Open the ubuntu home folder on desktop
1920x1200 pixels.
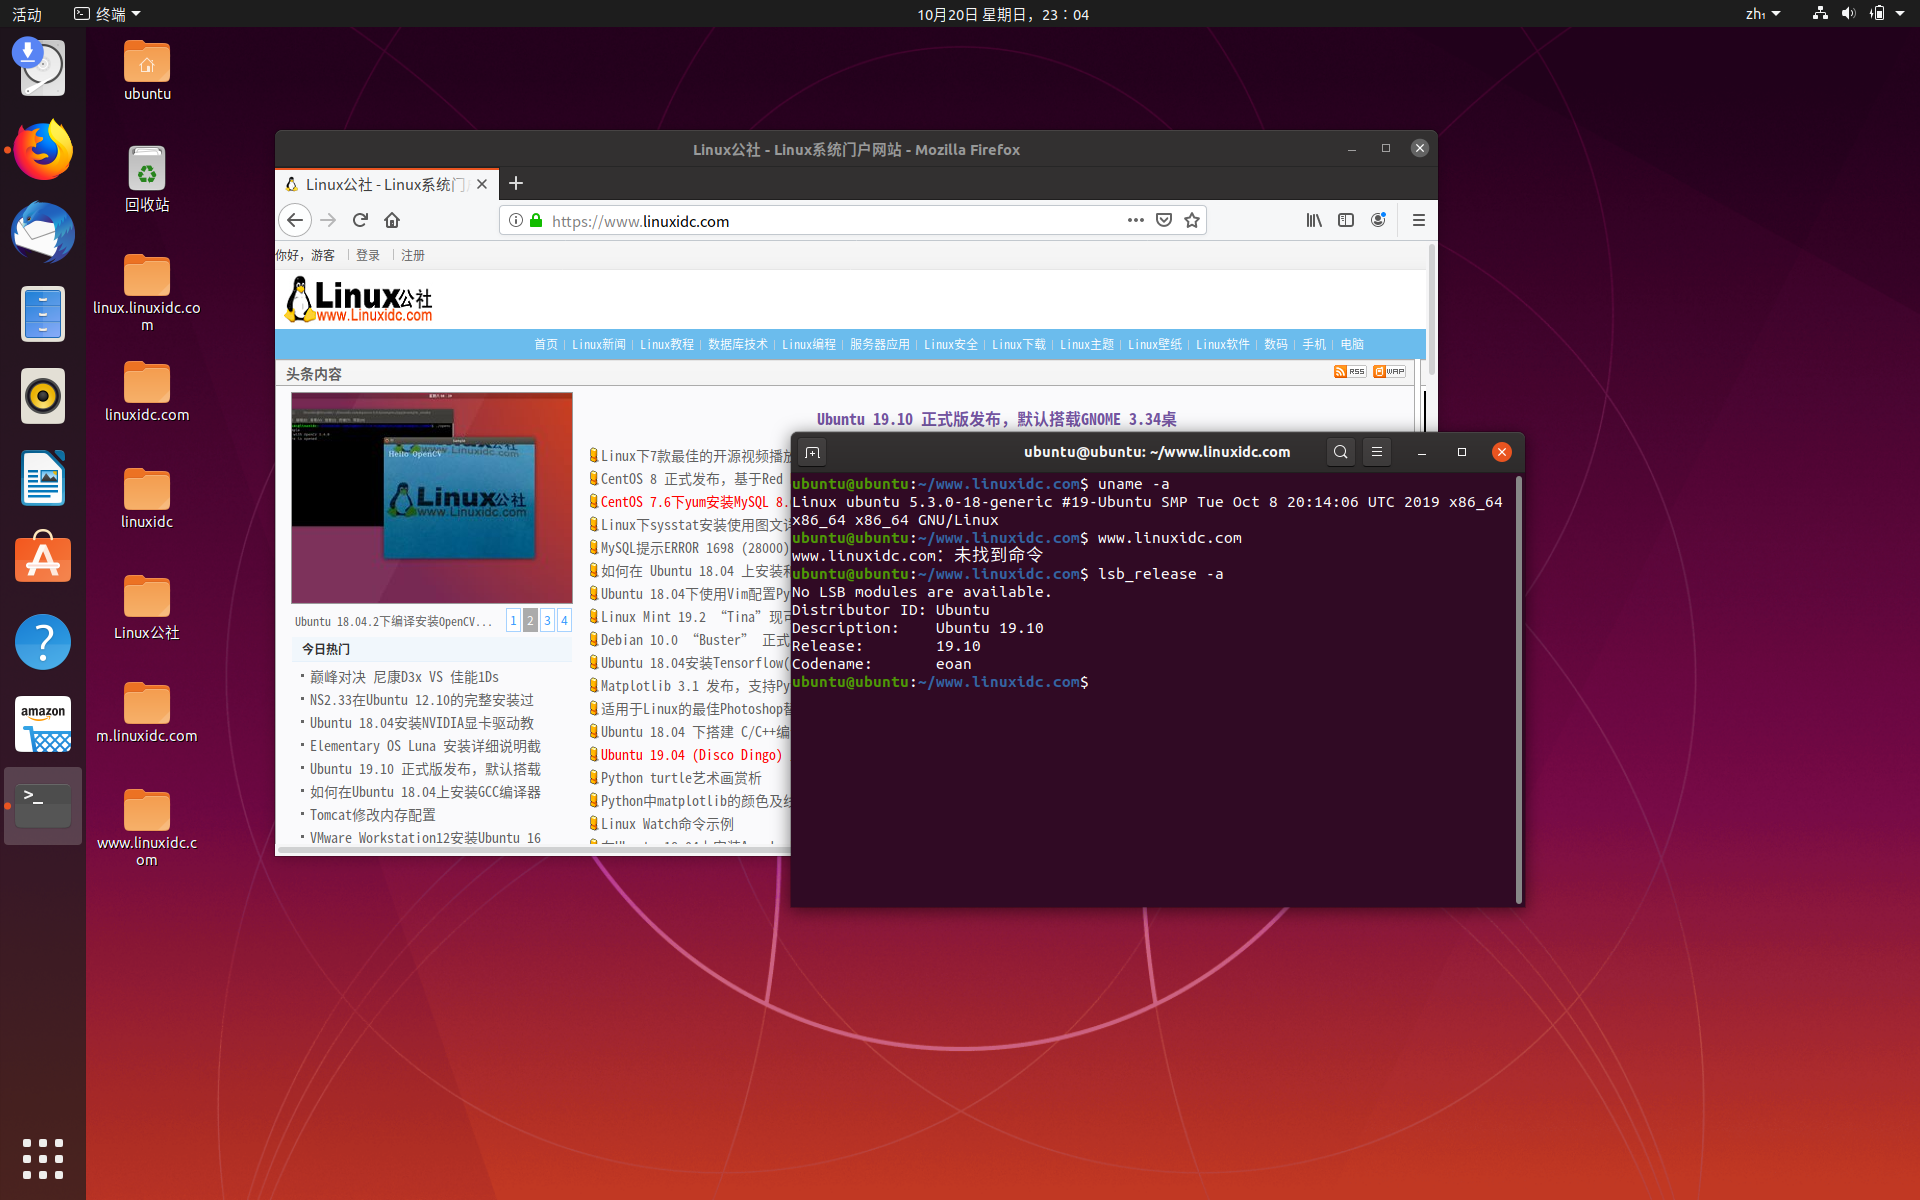(x=147, y=71)
